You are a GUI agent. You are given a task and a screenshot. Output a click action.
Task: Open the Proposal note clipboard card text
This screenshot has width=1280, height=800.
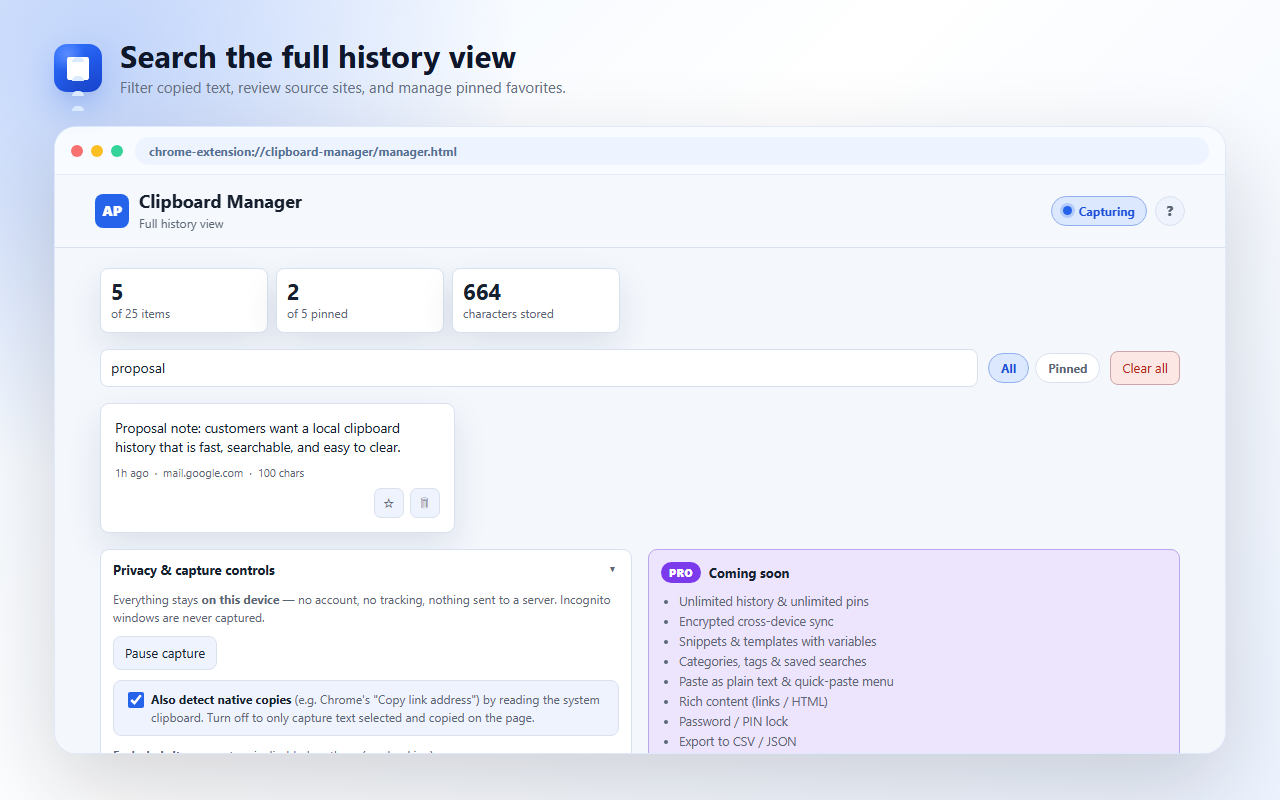(x=258, y=438)
